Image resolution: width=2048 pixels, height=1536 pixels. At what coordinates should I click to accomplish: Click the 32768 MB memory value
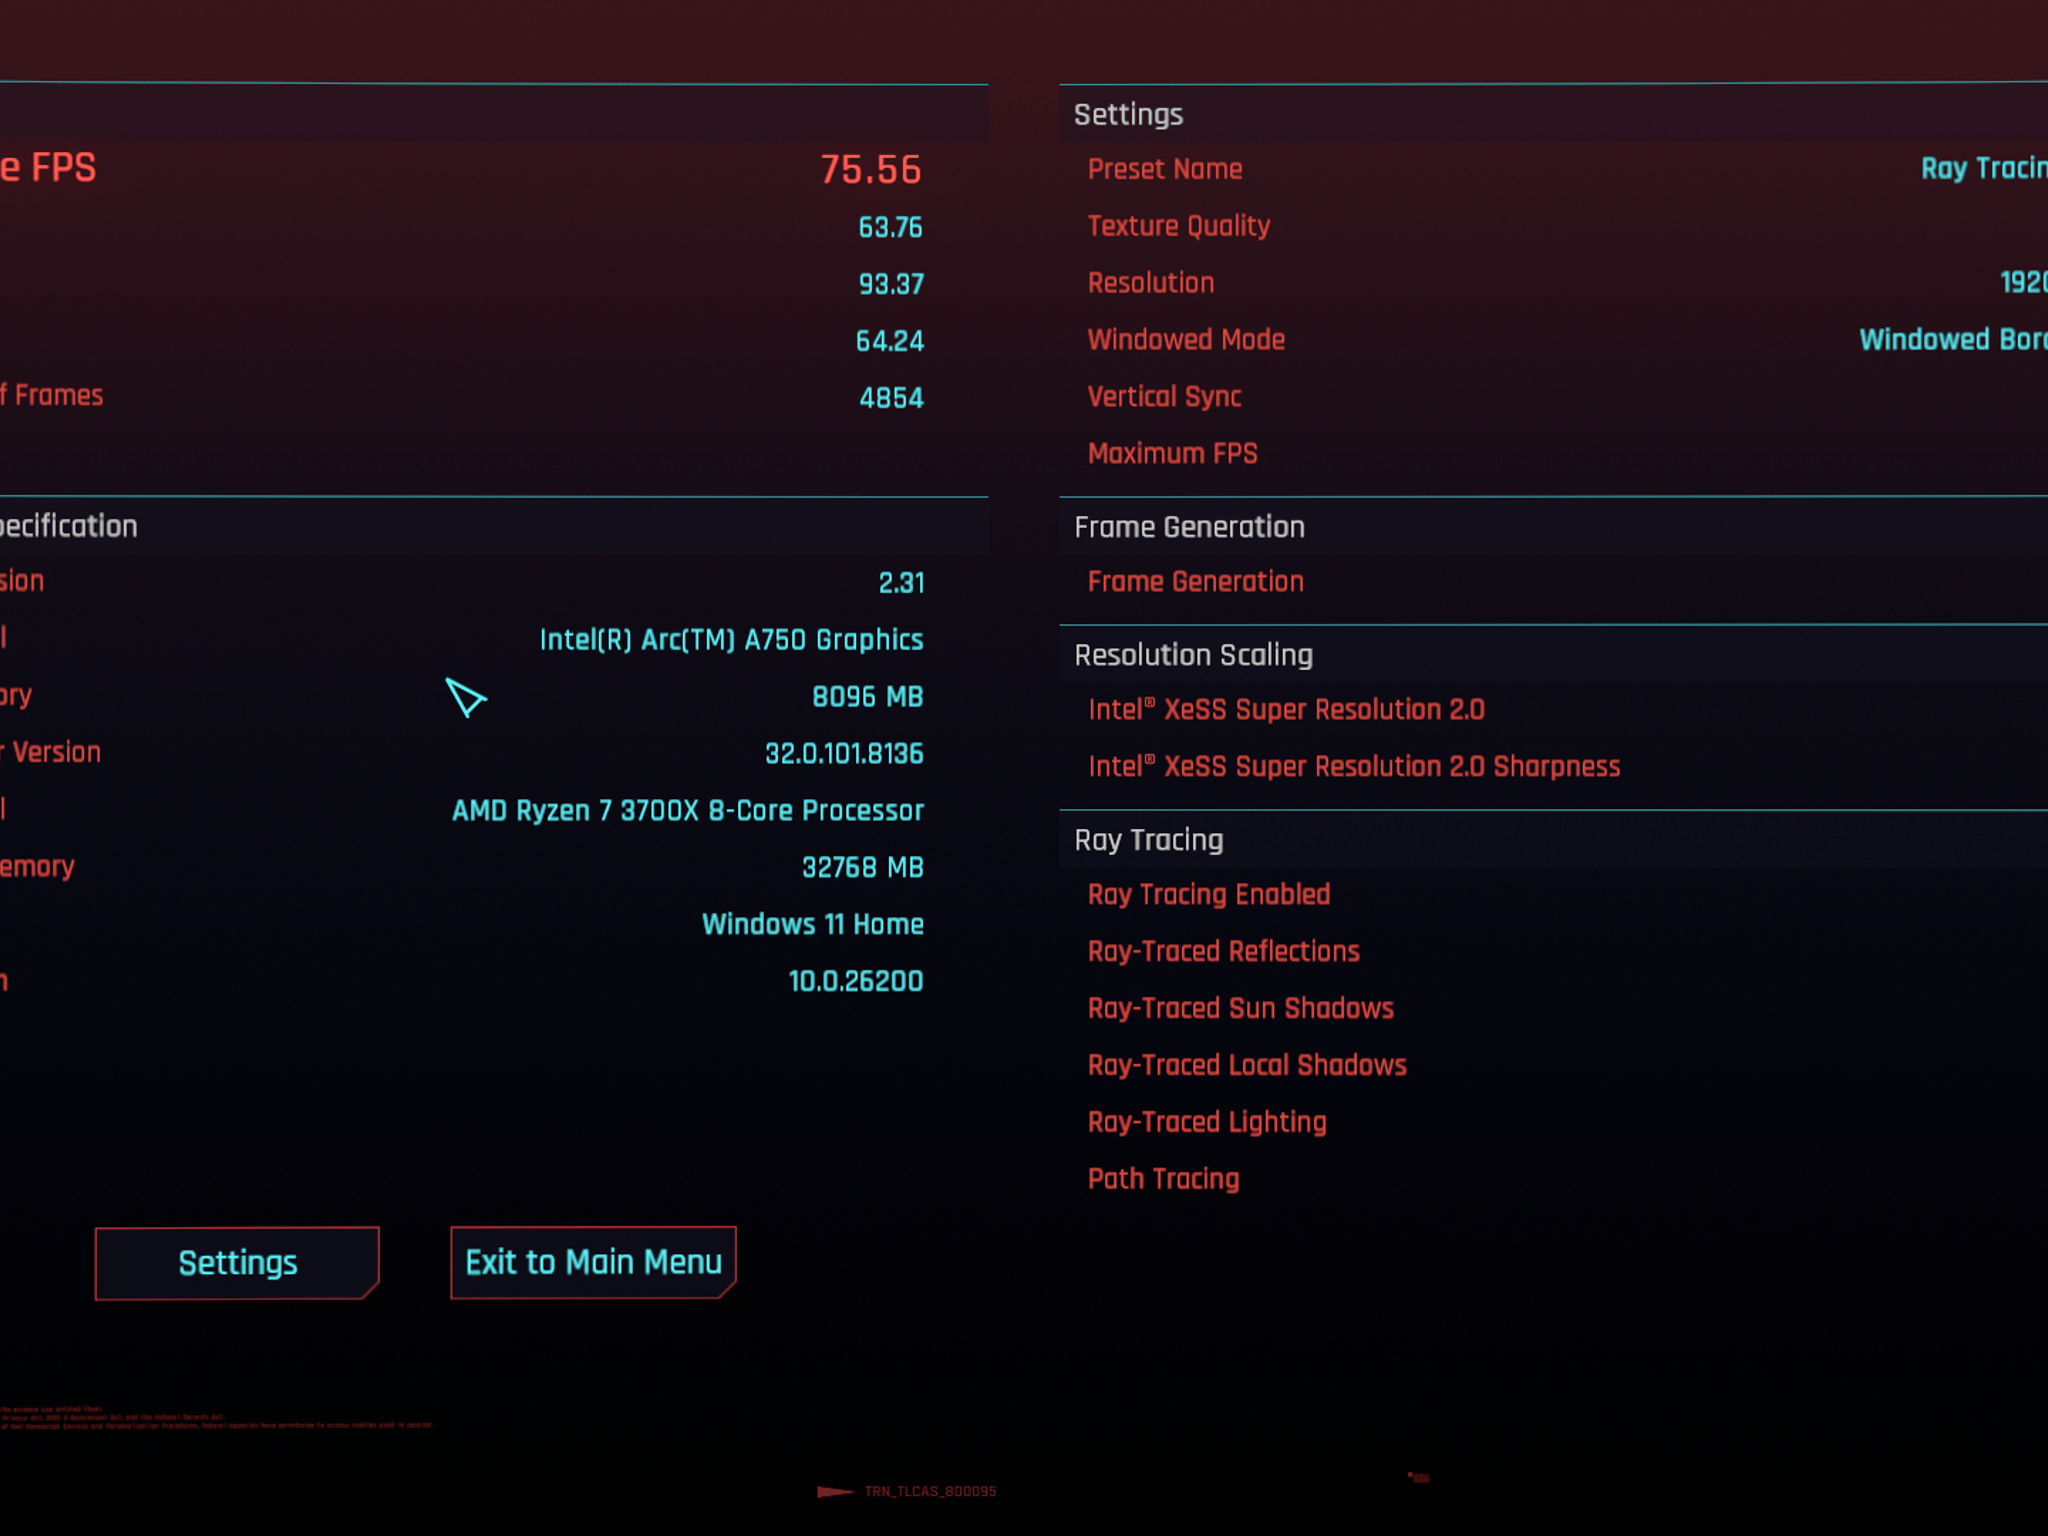(862, 868)
